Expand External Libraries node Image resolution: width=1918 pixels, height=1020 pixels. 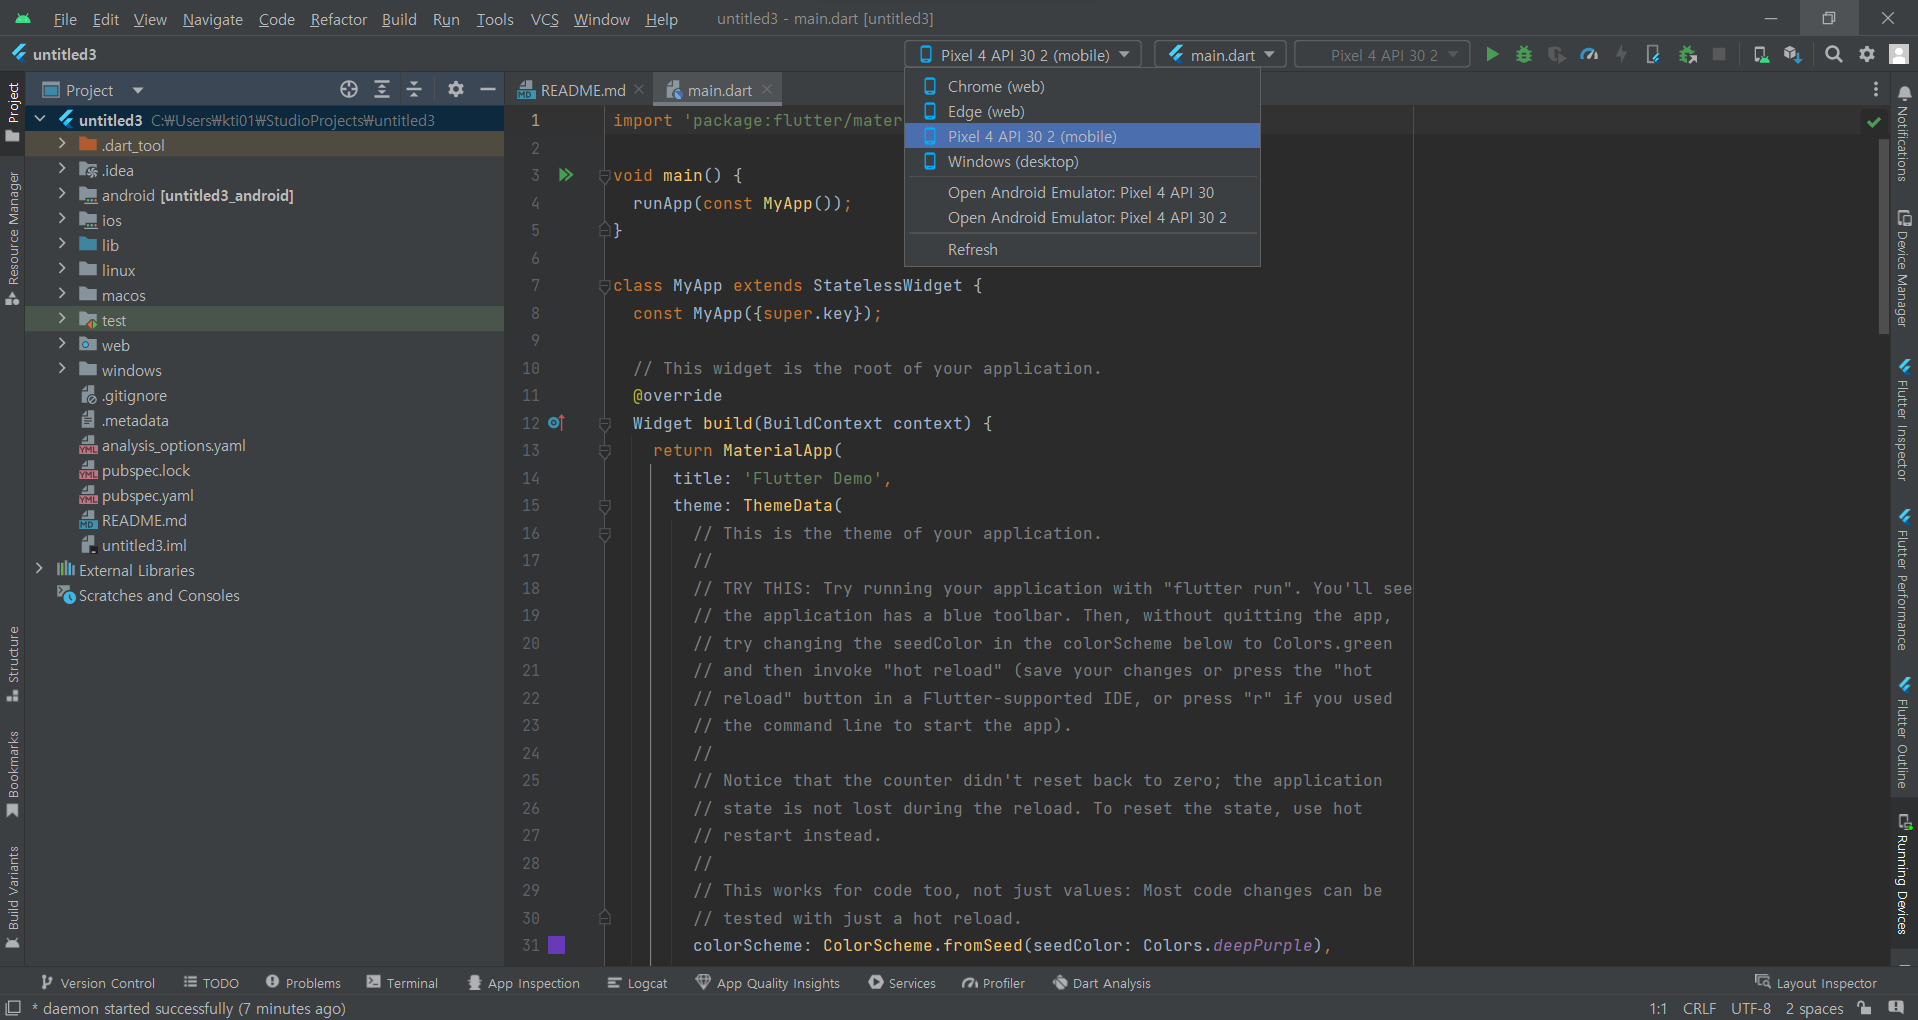[40, 570]
